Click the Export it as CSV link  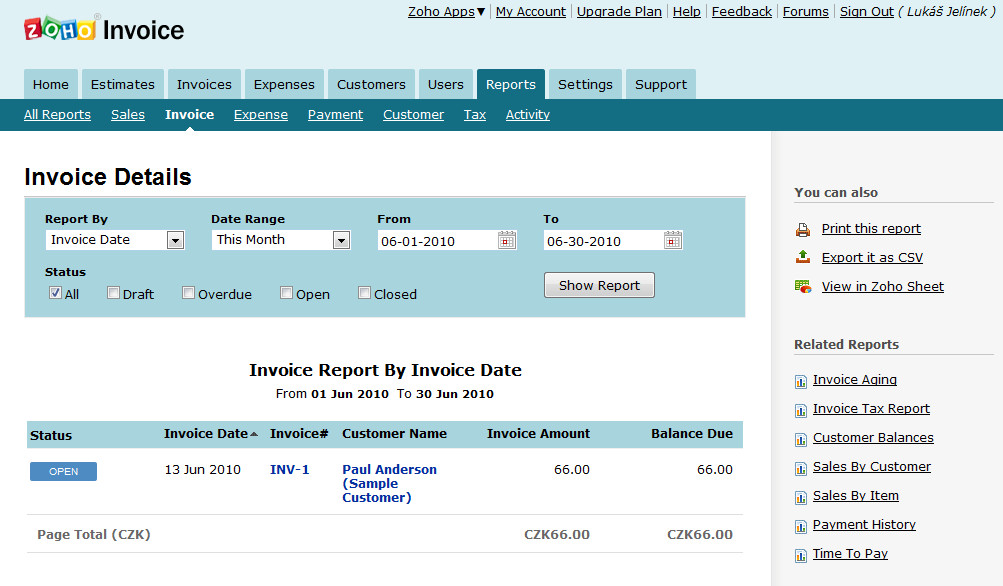[x=873, y=257]
